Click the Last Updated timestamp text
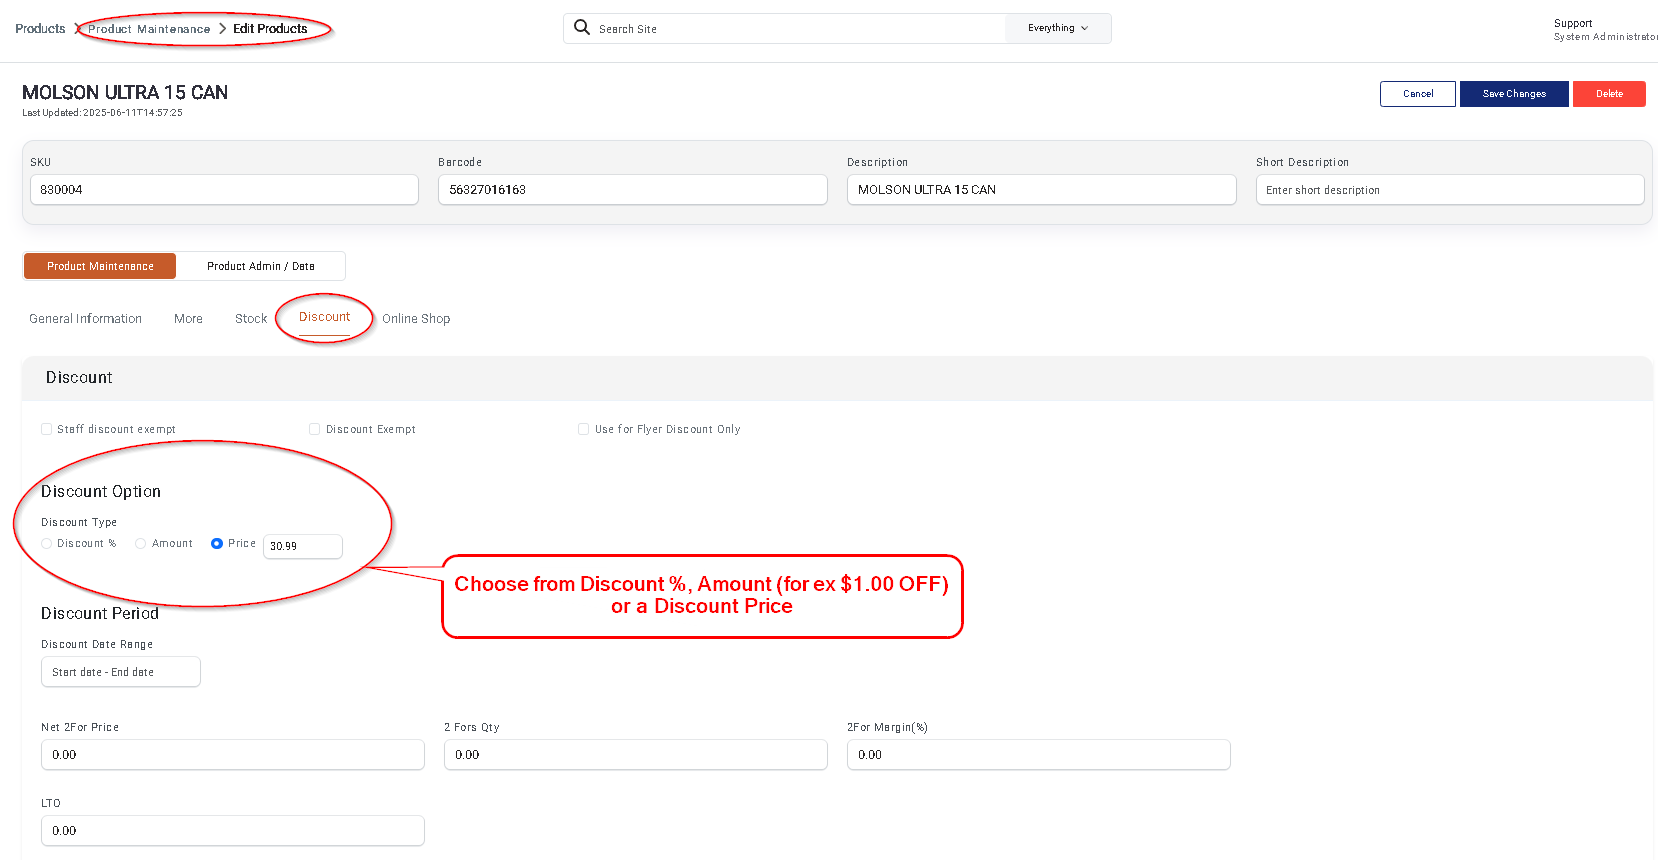The width and height of the screenshot is (1658, 860). 102,113
